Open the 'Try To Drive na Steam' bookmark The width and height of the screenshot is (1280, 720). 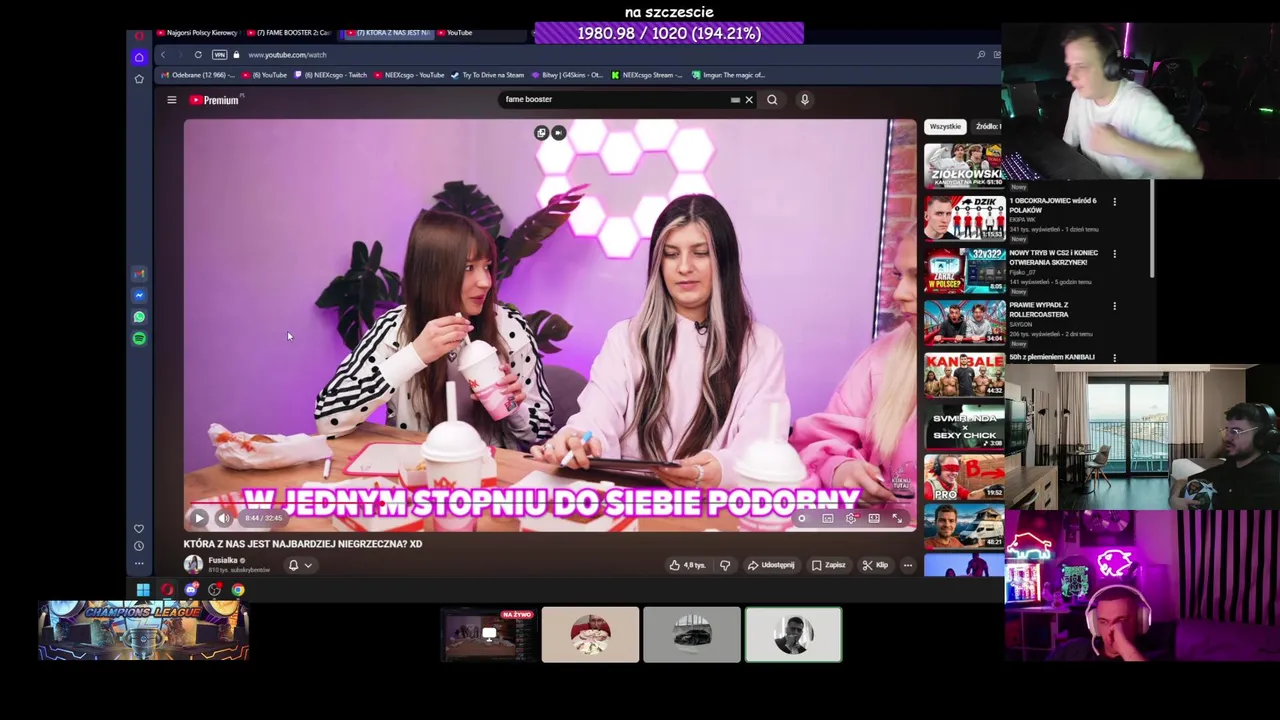(488, 75)
